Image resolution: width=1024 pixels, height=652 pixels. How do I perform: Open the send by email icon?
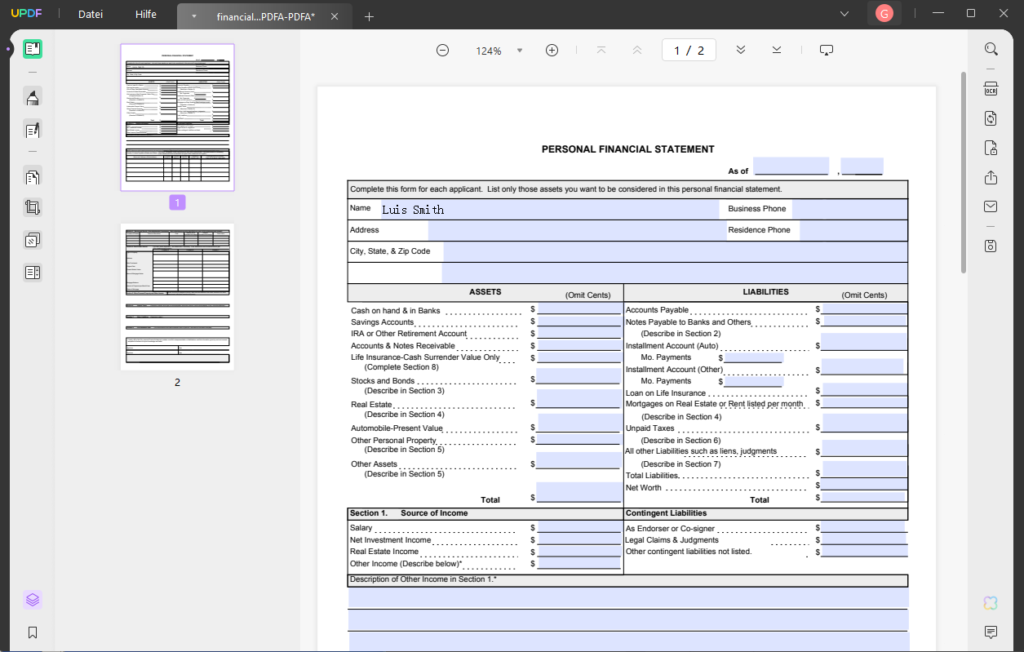[x=990, y=207]
